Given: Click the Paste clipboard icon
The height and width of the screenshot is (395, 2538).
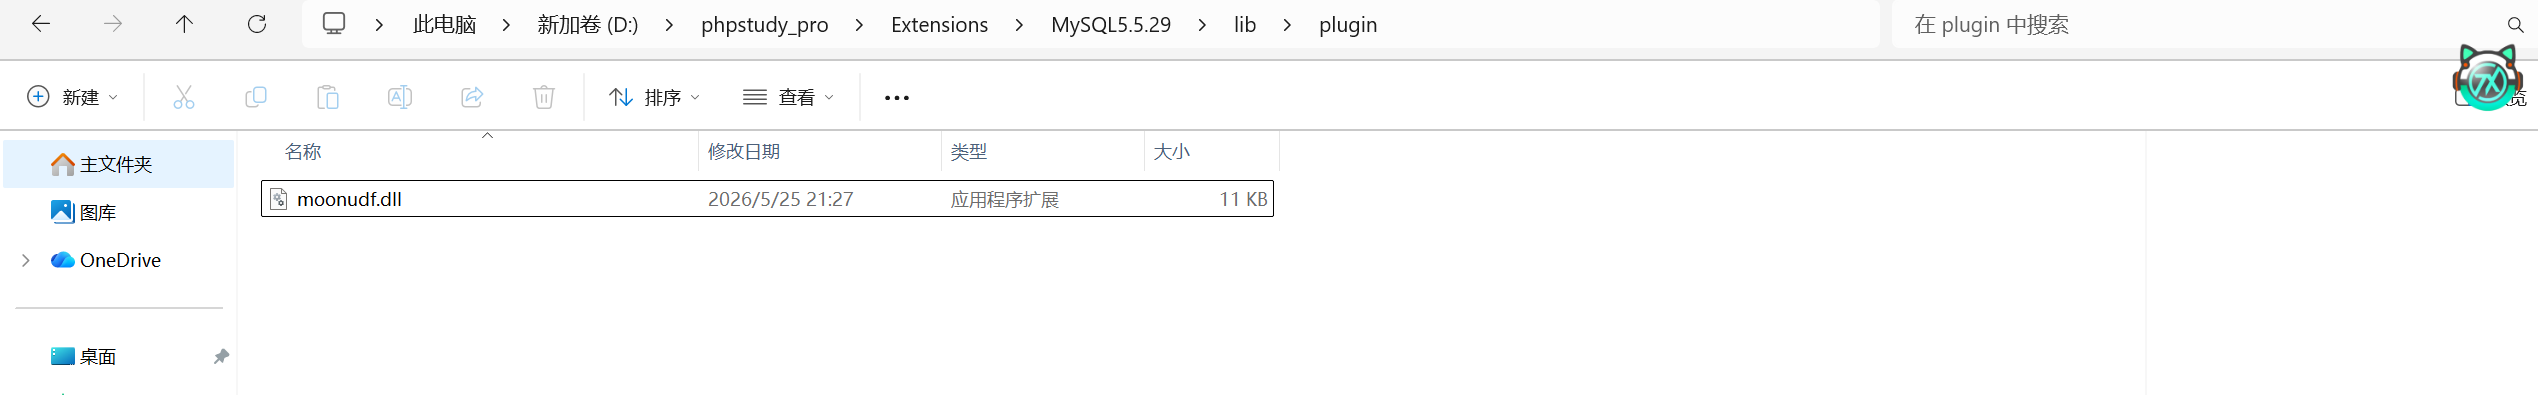Looking at the screenshot, I should tap(328, 97).
